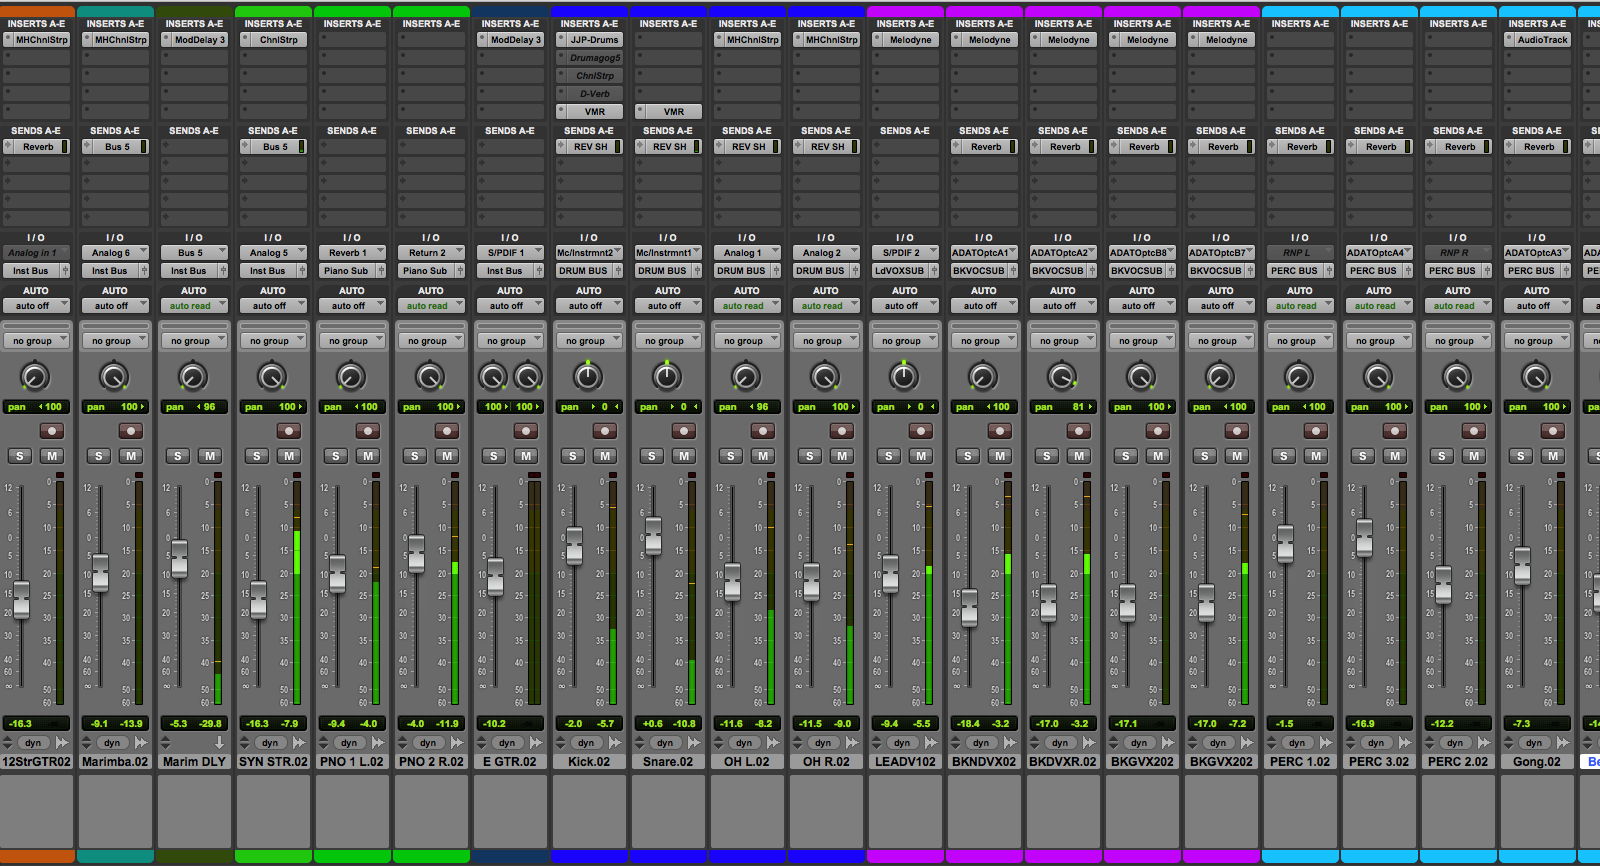Toggle the dyn button on SYN STR.02
Image resolution: width=1600 pixels, height=866 pixels.
tap(270, 743)
